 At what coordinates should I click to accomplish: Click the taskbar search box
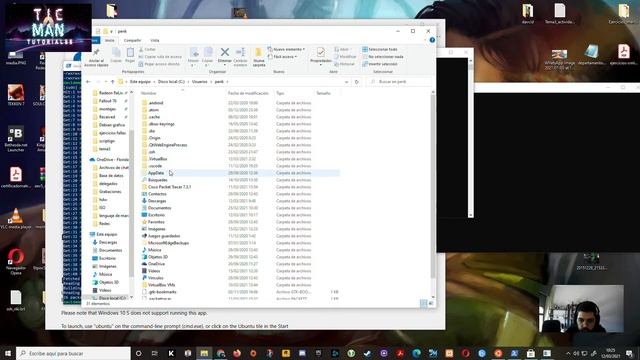(73, 353)
